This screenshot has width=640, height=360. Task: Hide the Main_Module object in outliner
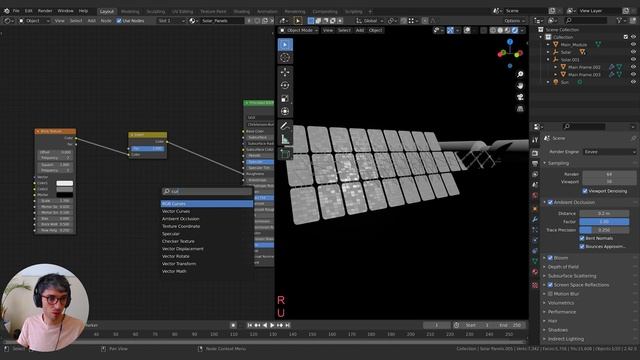tap(633, 44)
